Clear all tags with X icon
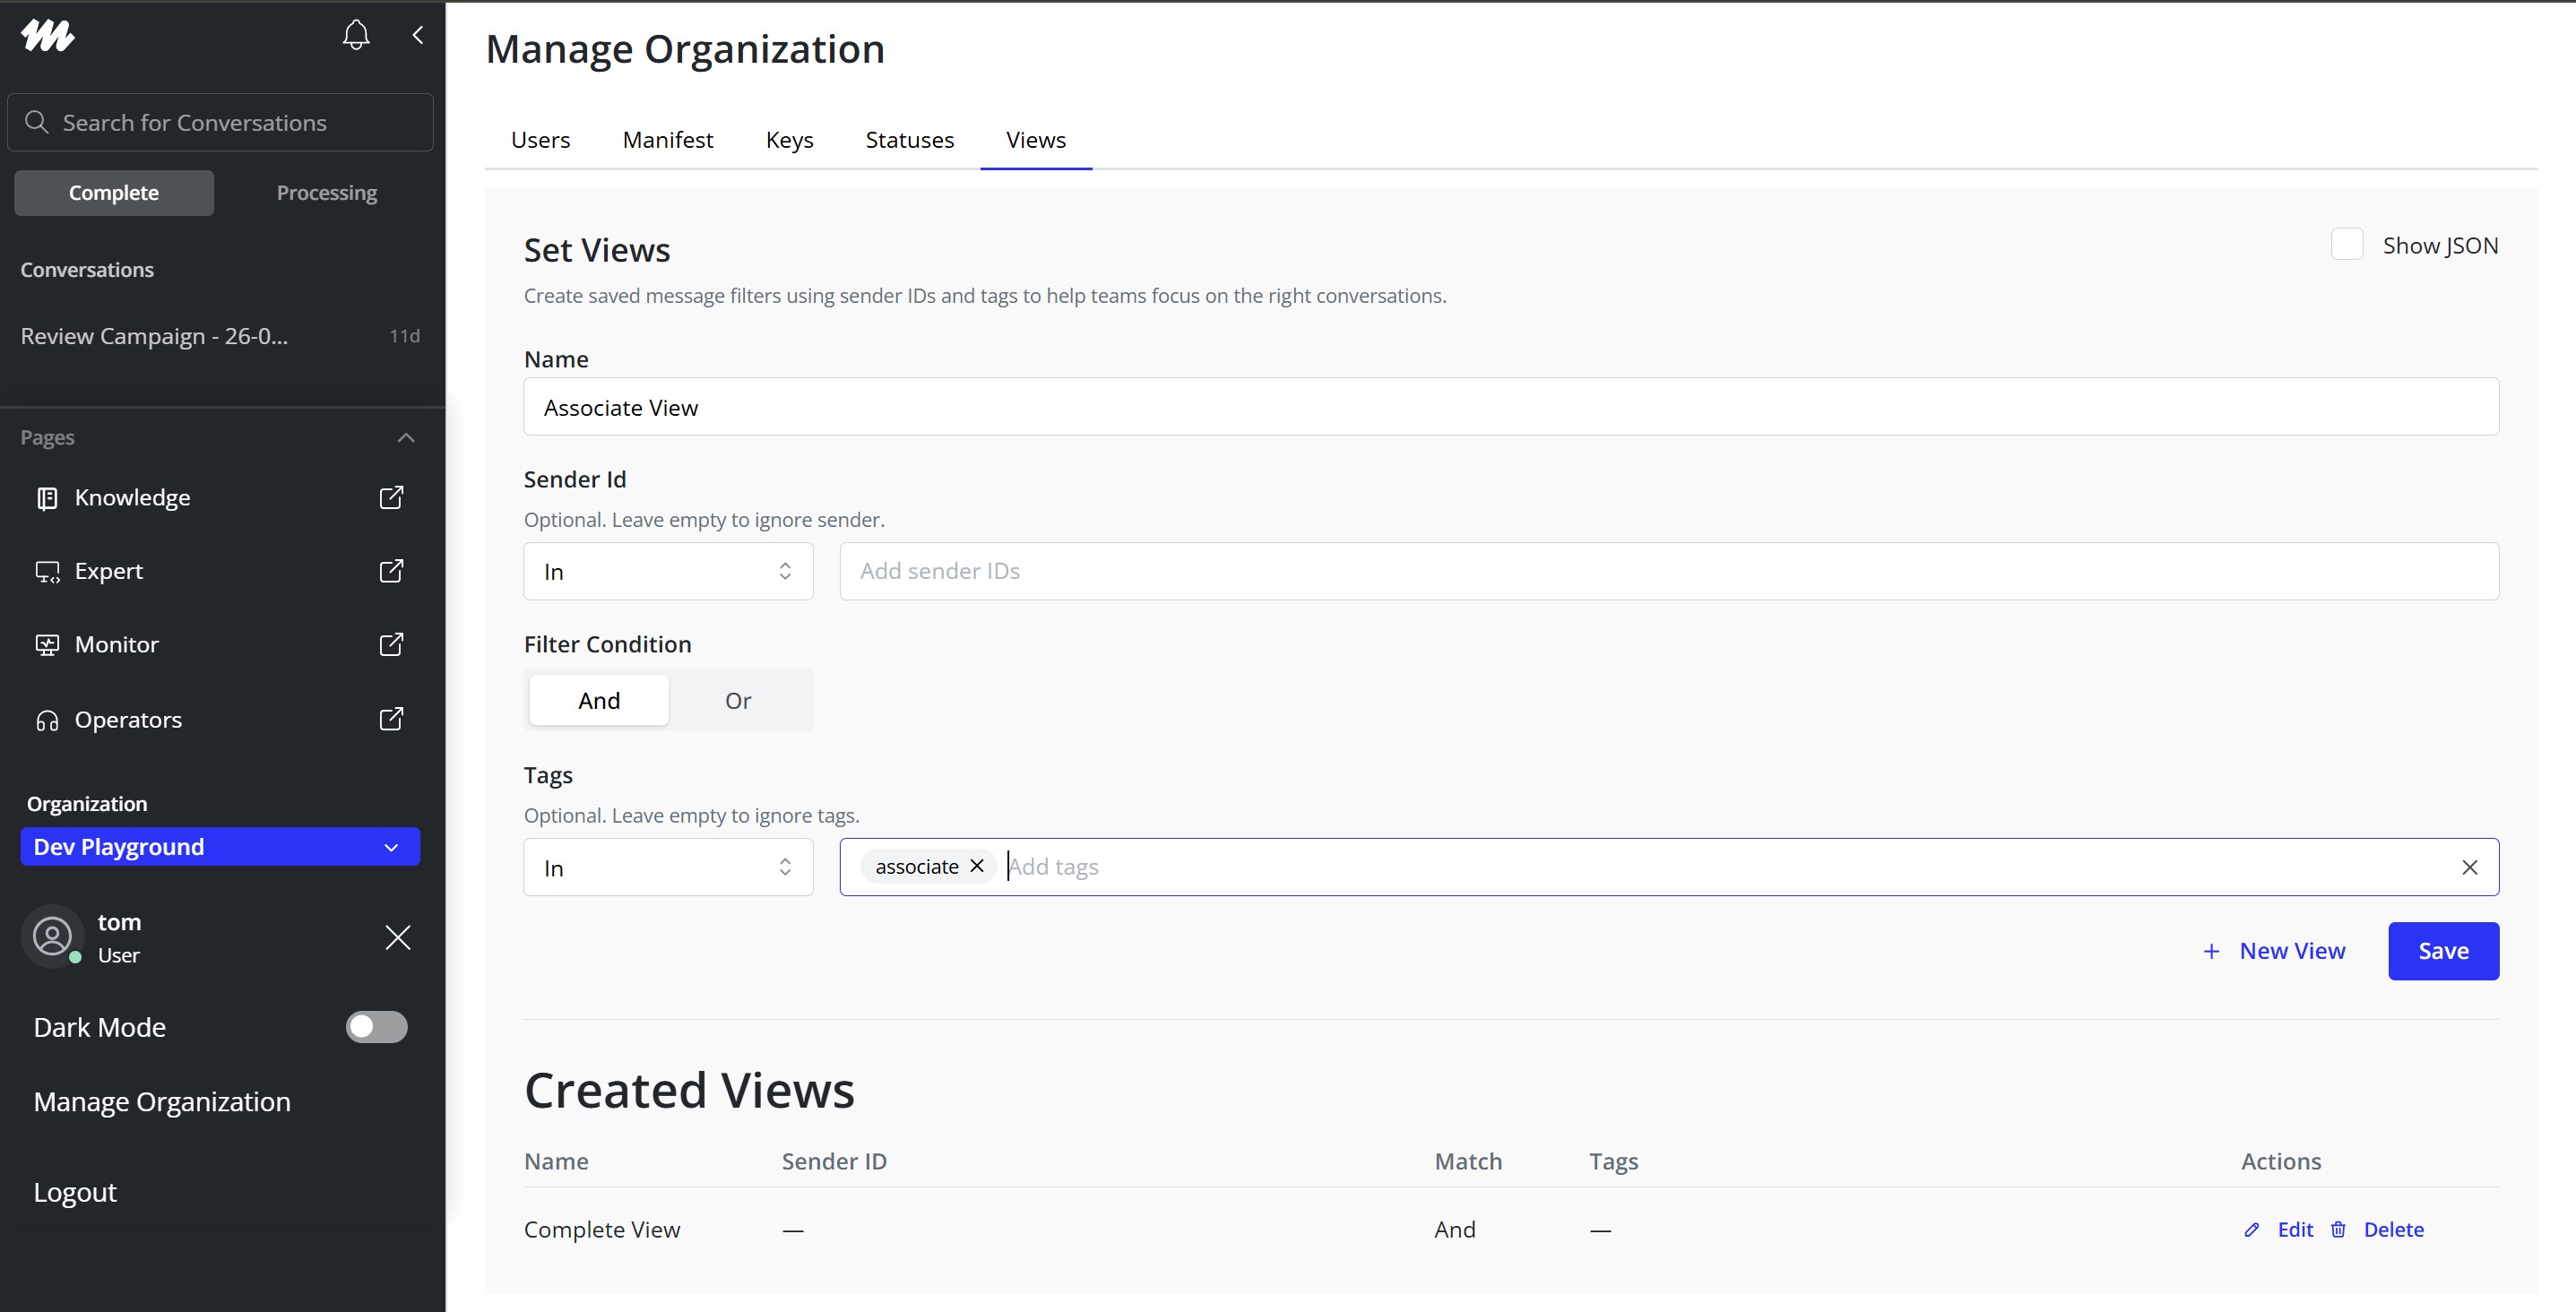The image size is (2576, 1312). (2469, 867)
